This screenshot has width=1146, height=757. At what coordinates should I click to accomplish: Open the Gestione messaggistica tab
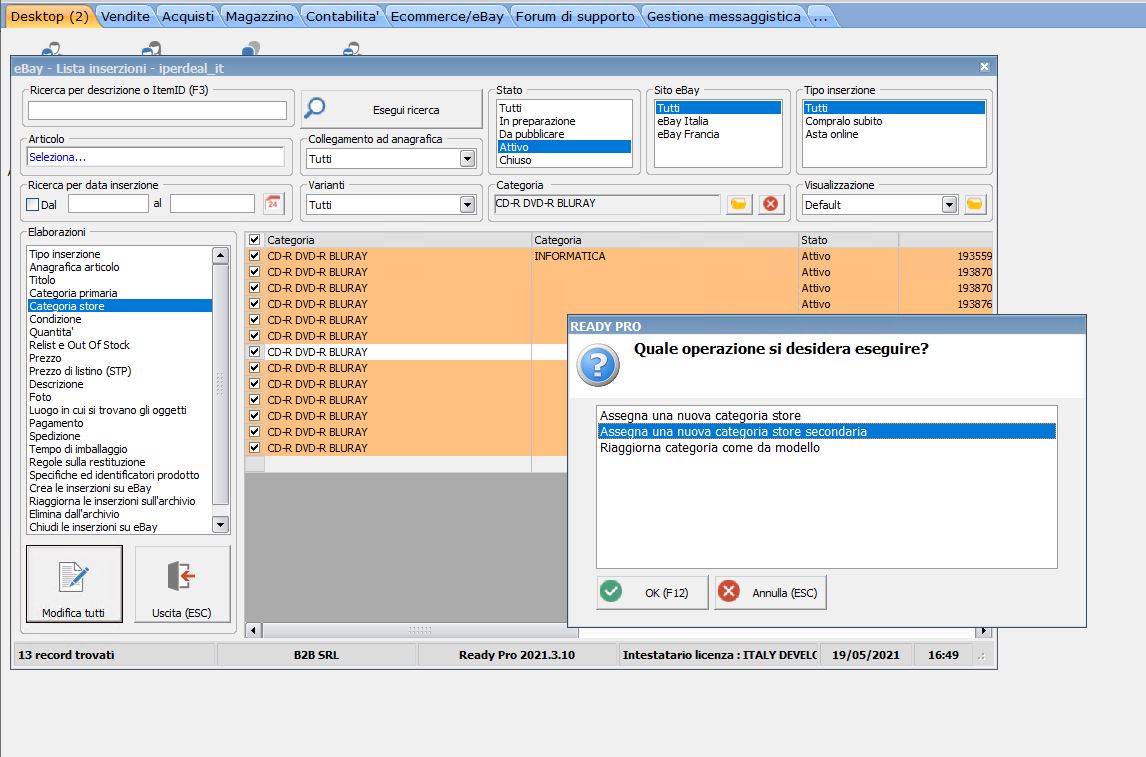(x=724, y=16)
